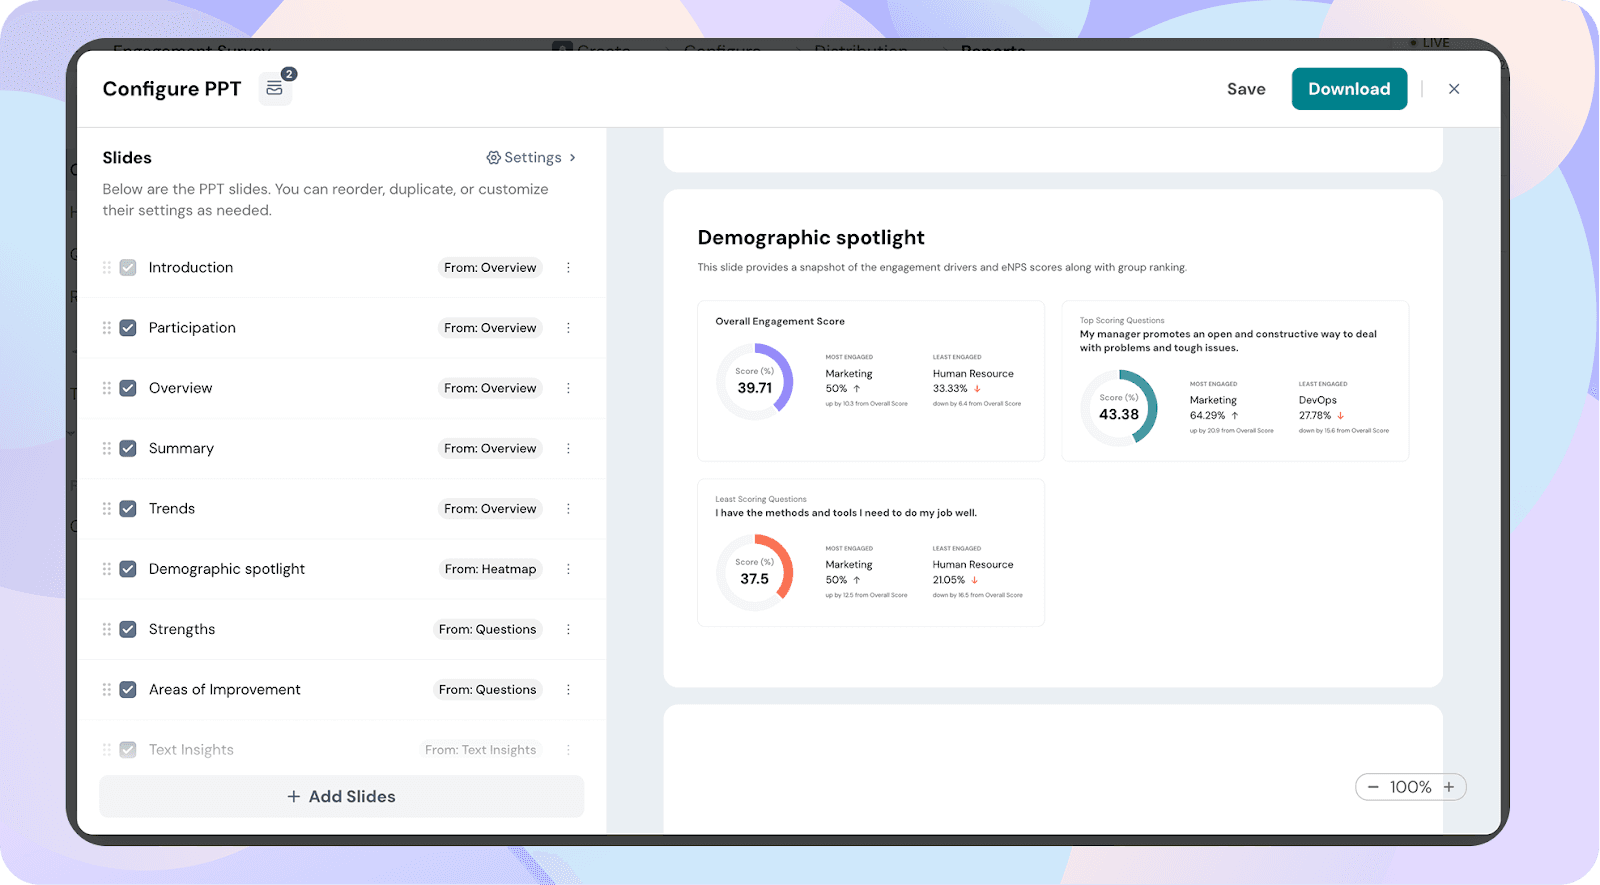This screenshot has width=1600, height=885.
Task: Open the Trends slide kebab menu
Action: [568, 509]
